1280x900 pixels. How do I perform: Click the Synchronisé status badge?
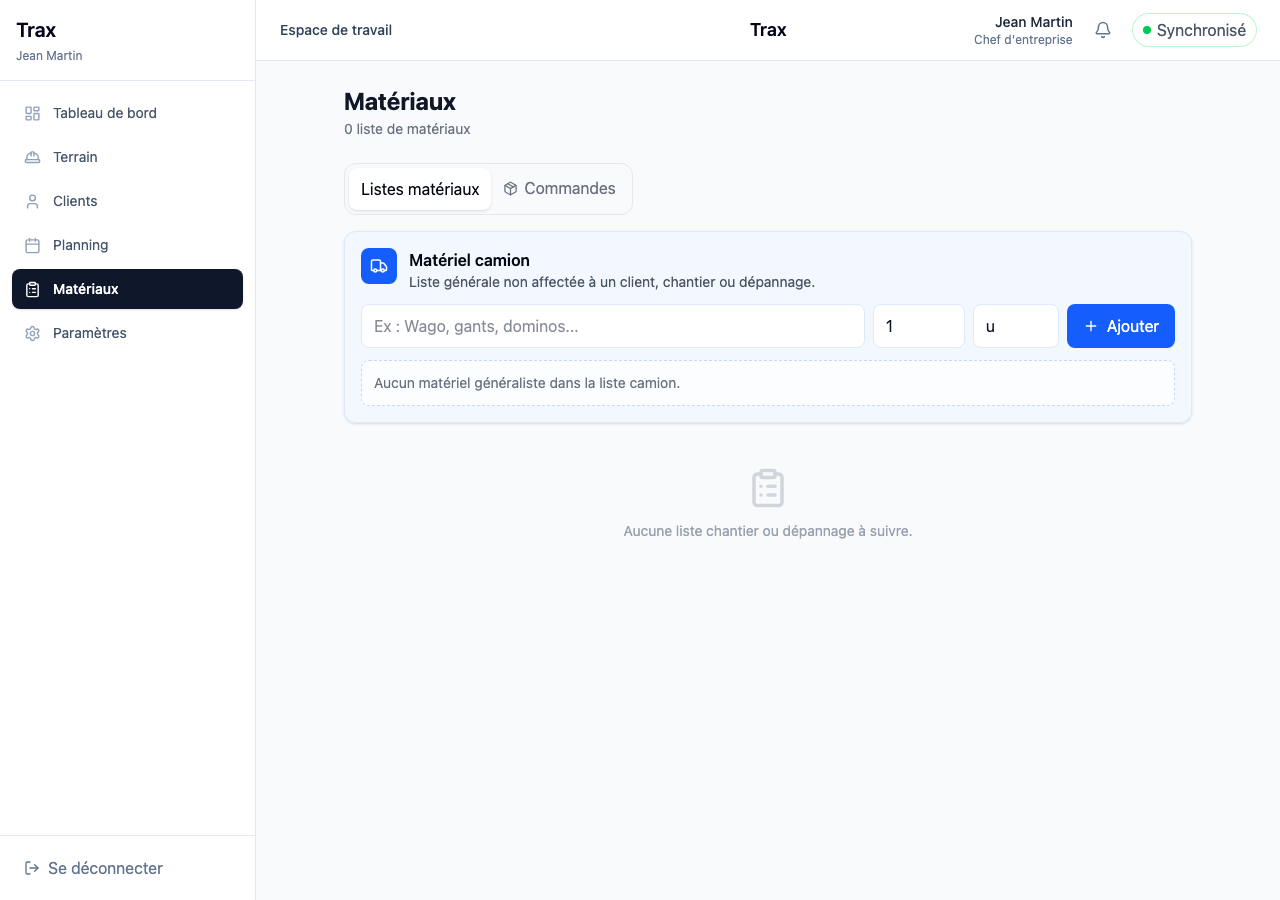[1194, 30]
